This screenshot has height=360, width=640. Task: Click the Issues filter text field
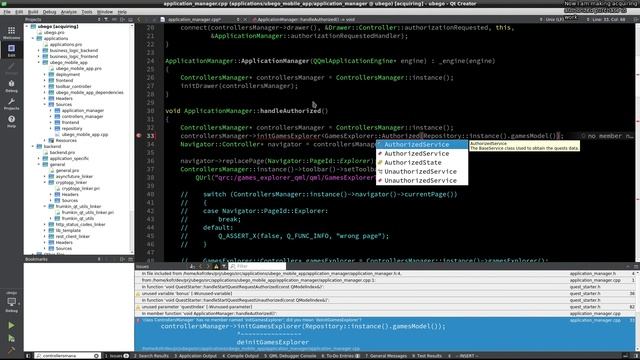[257, 267]
